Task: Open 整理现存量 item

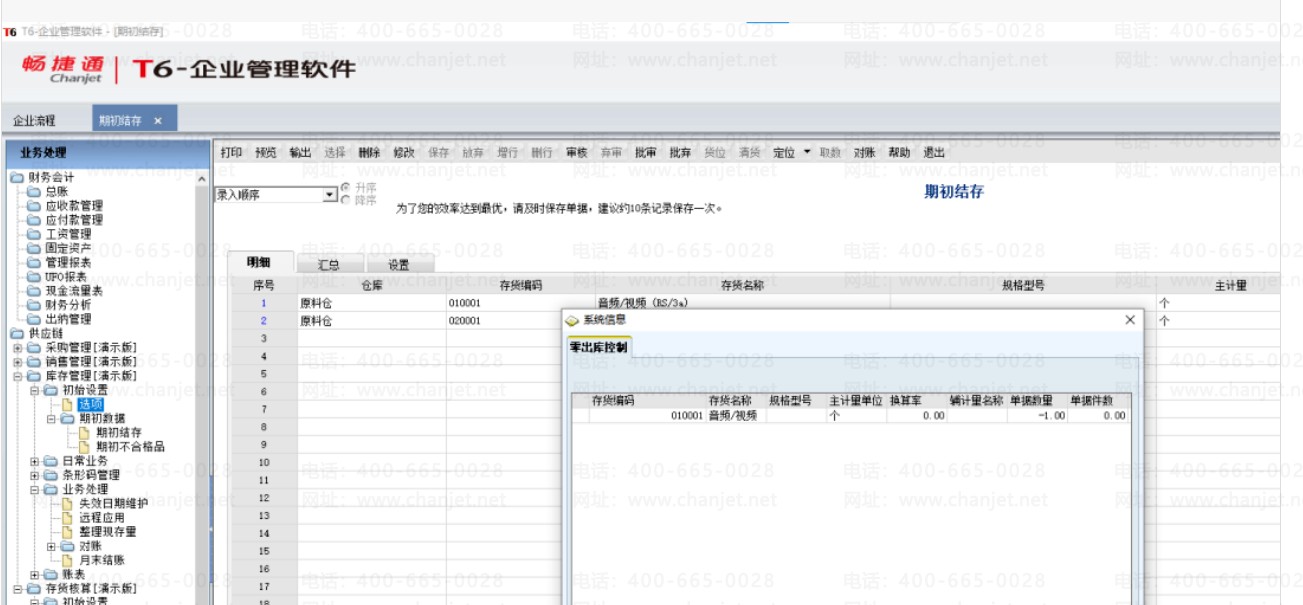Action: [108, 532]
